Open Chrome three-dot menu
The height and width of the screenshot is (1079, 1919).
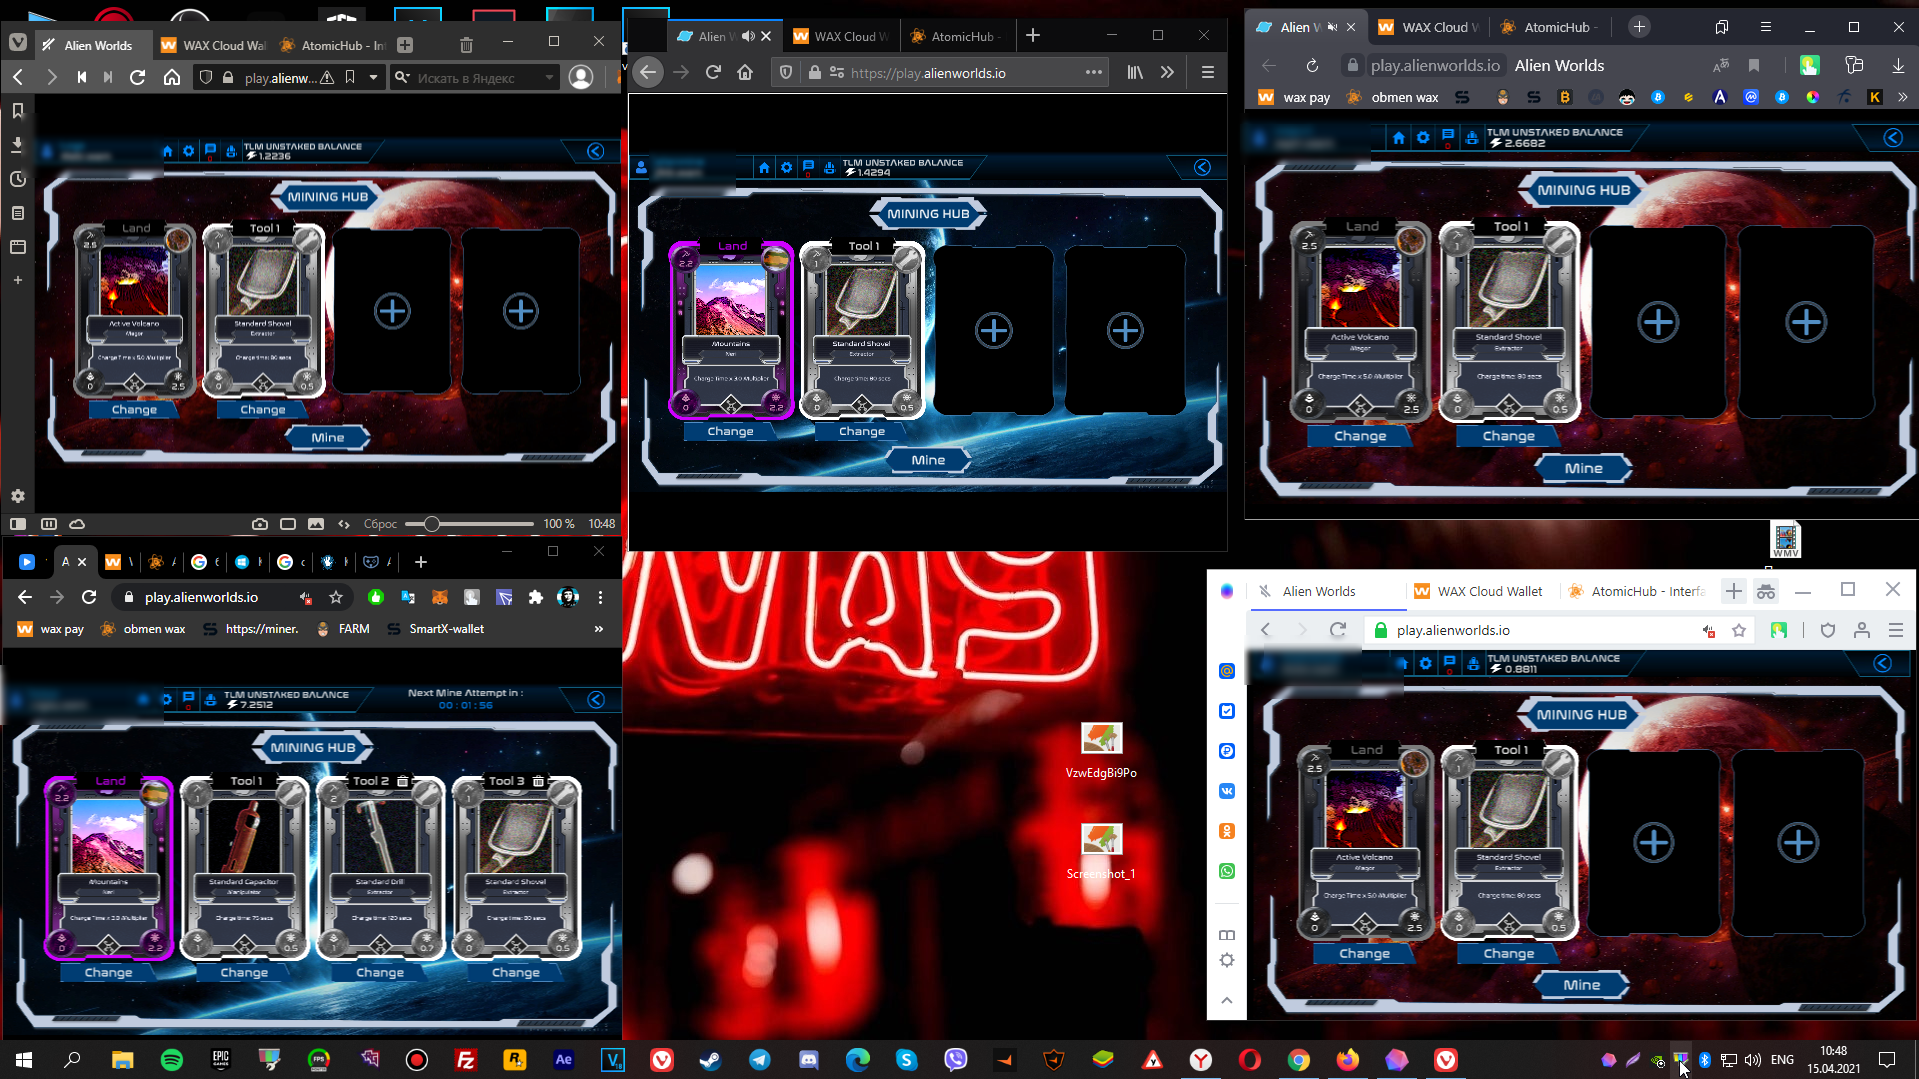600,597
